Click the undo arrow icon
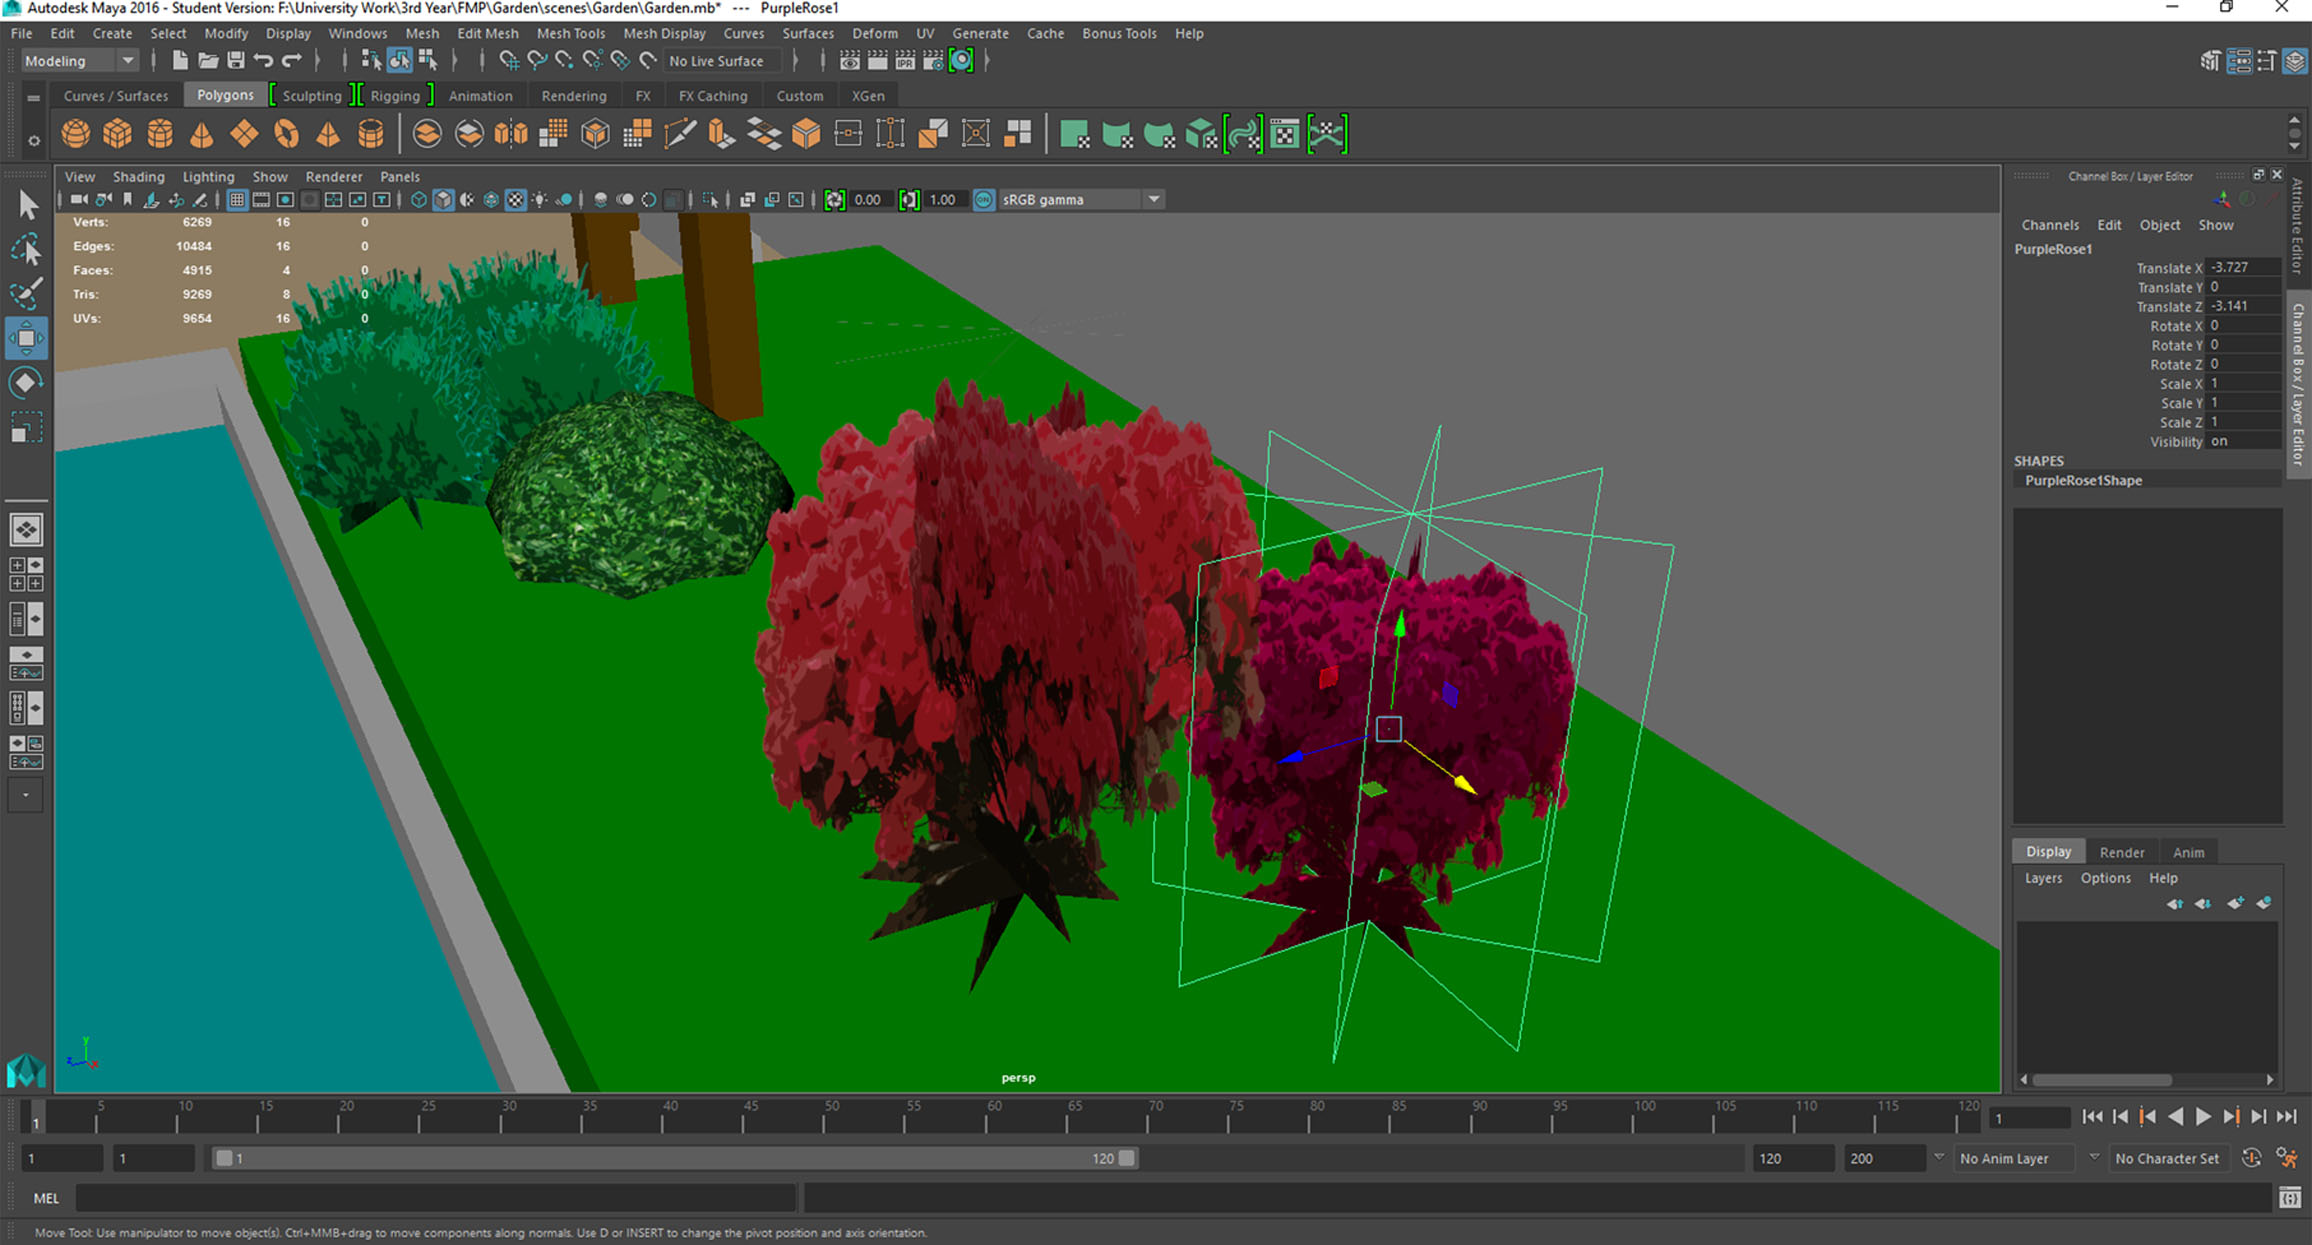Viewport: 2312px width, 1245px height. point(263,61)
